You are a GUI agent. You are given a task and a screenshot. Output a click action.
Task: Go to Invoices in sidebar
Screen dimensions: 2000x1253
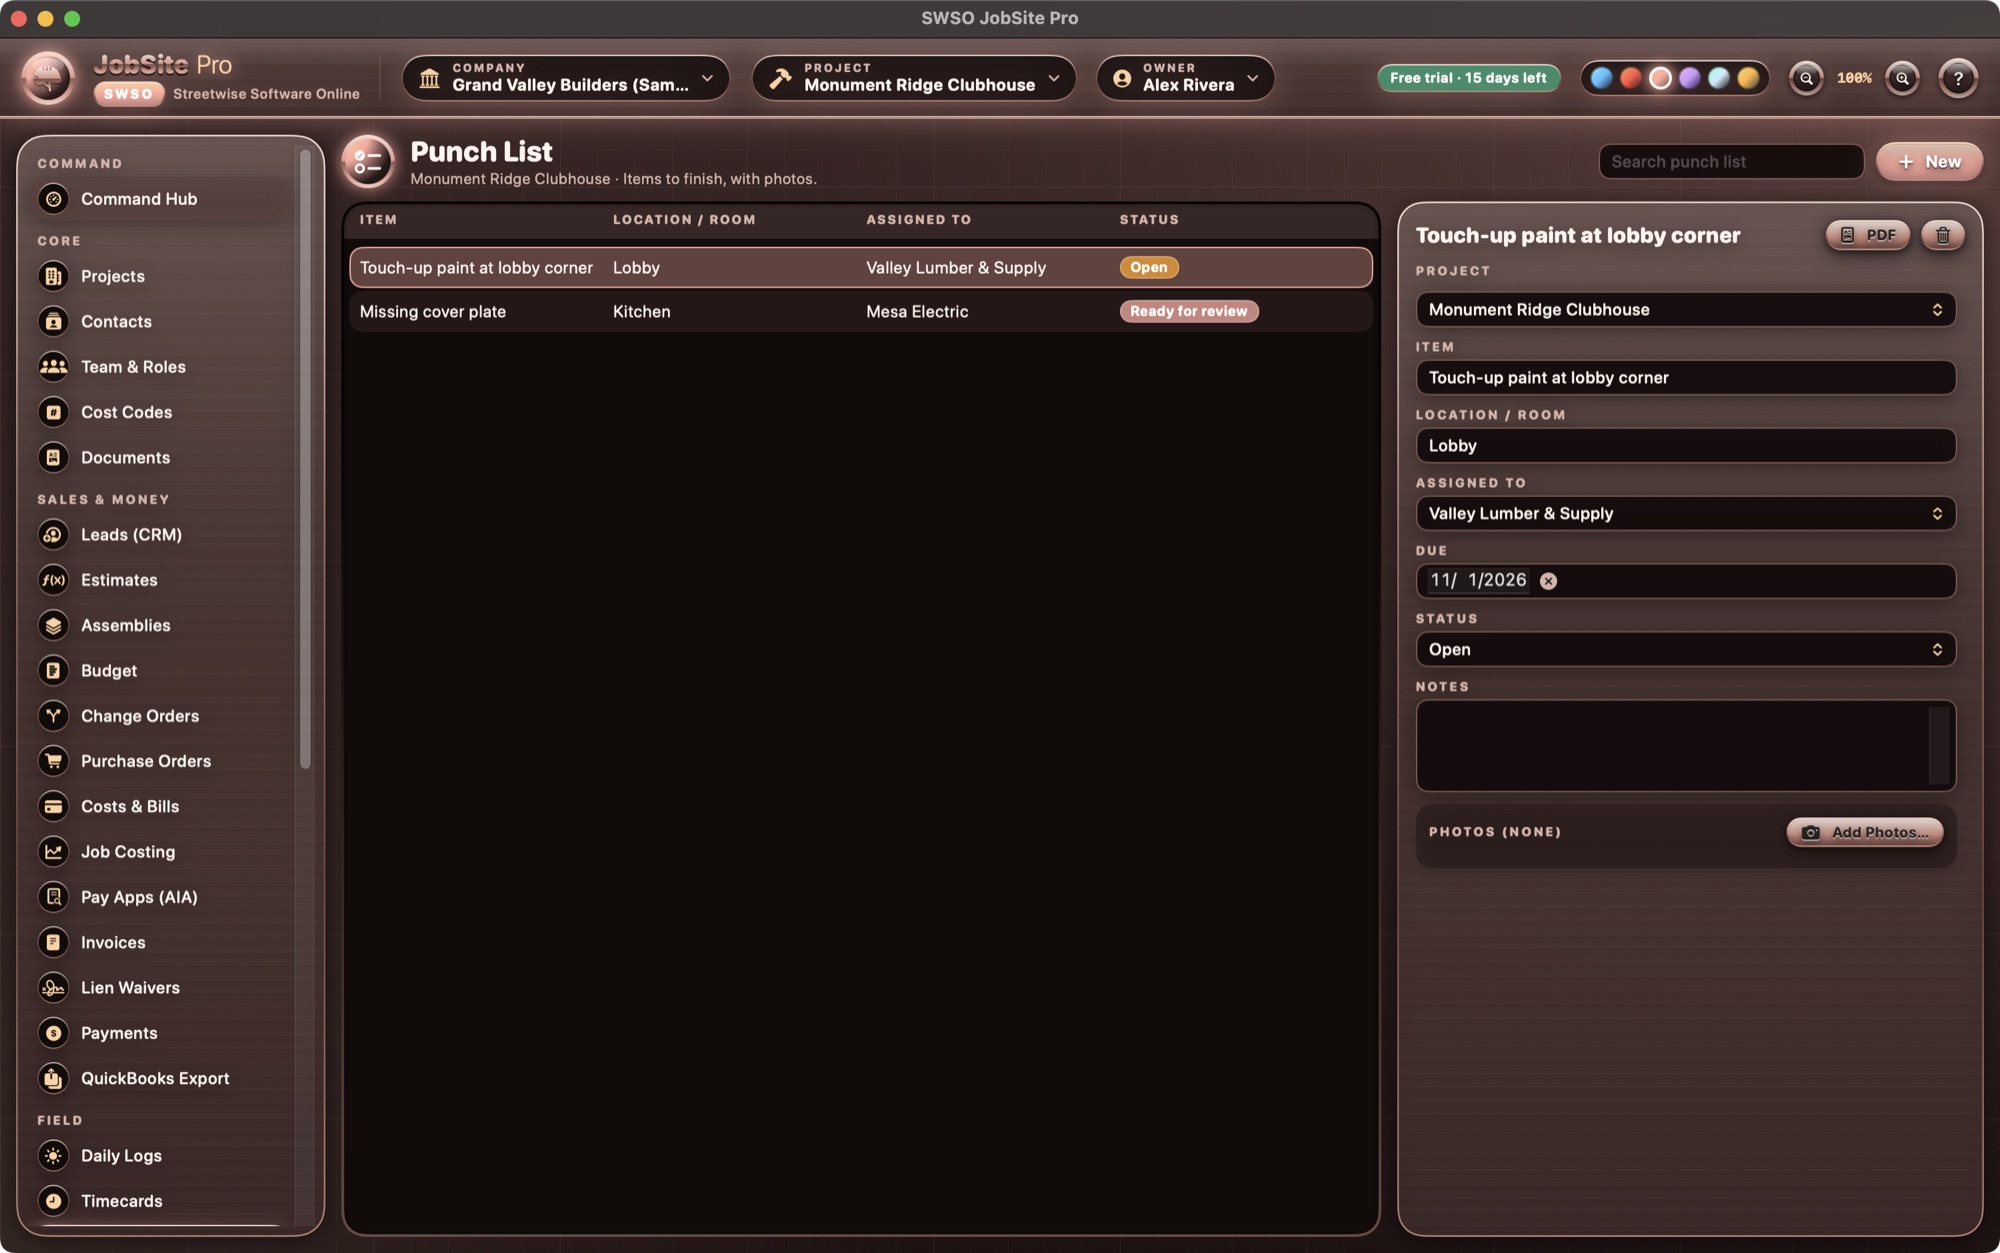pyautogui.click(x=113, y=943)
